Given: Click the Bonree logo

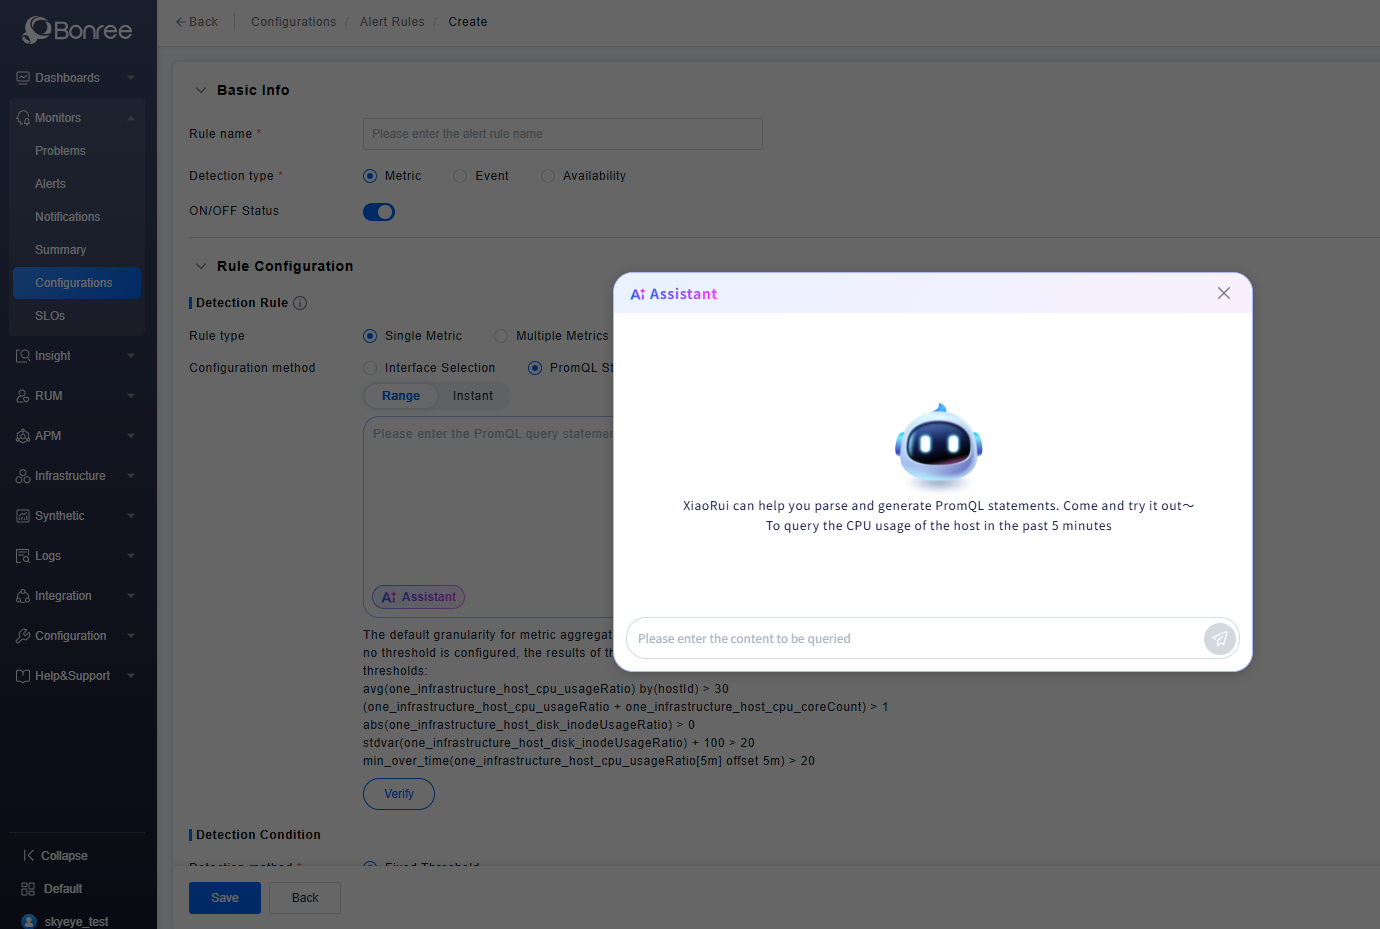Looking at the screenshot, I should coord(78,30).
